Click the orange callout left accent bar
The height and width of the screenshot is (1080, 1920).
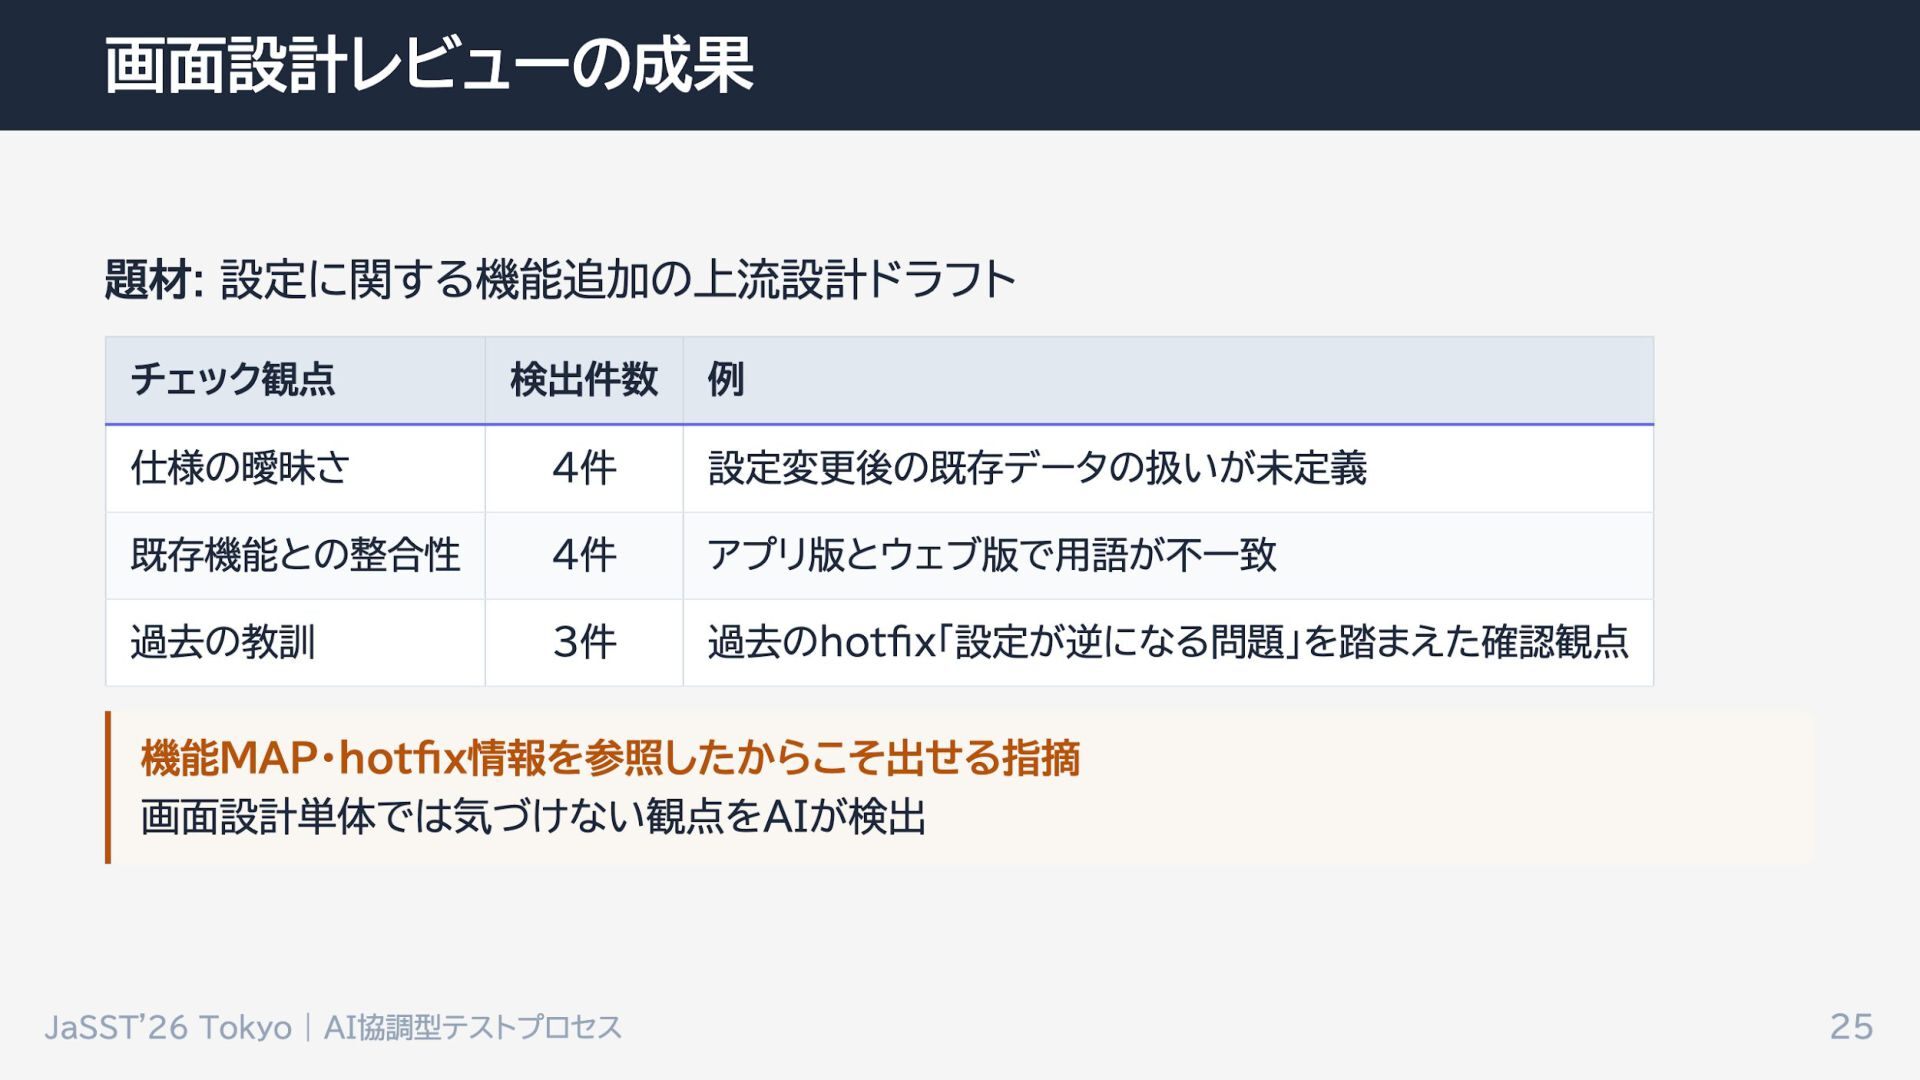(108, 787)
